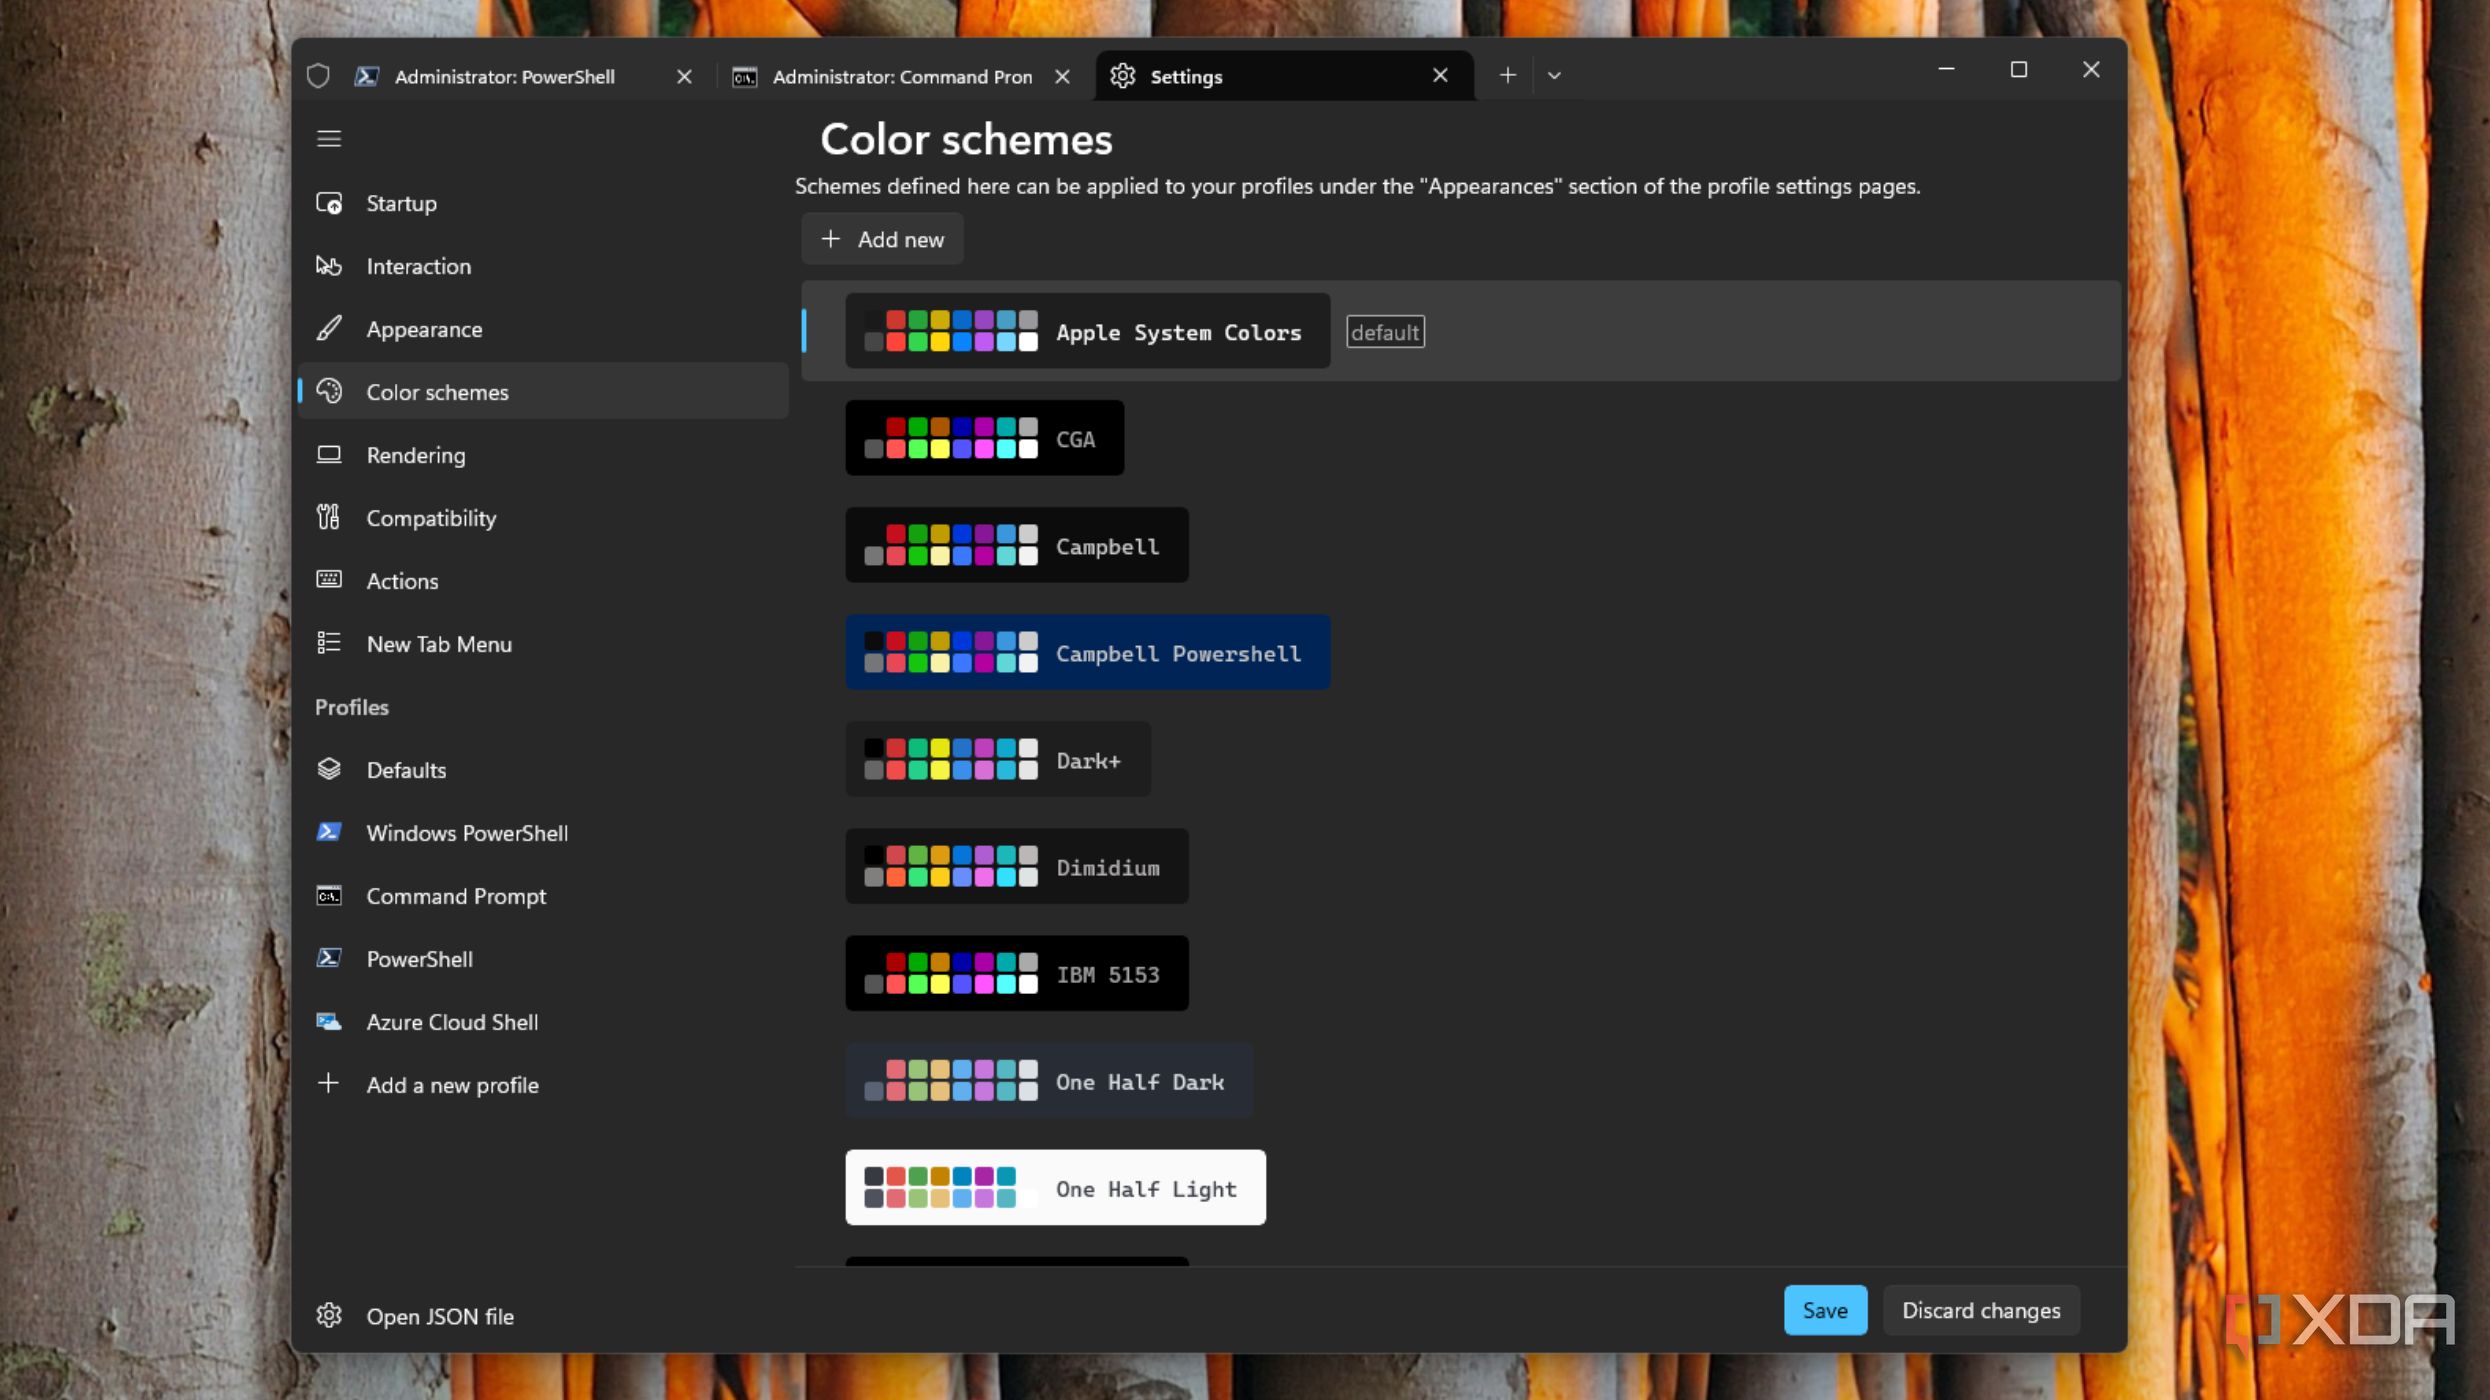Open Startup settings page
This screenshot has width=2490, height=1400.
(x=543, y=203)
